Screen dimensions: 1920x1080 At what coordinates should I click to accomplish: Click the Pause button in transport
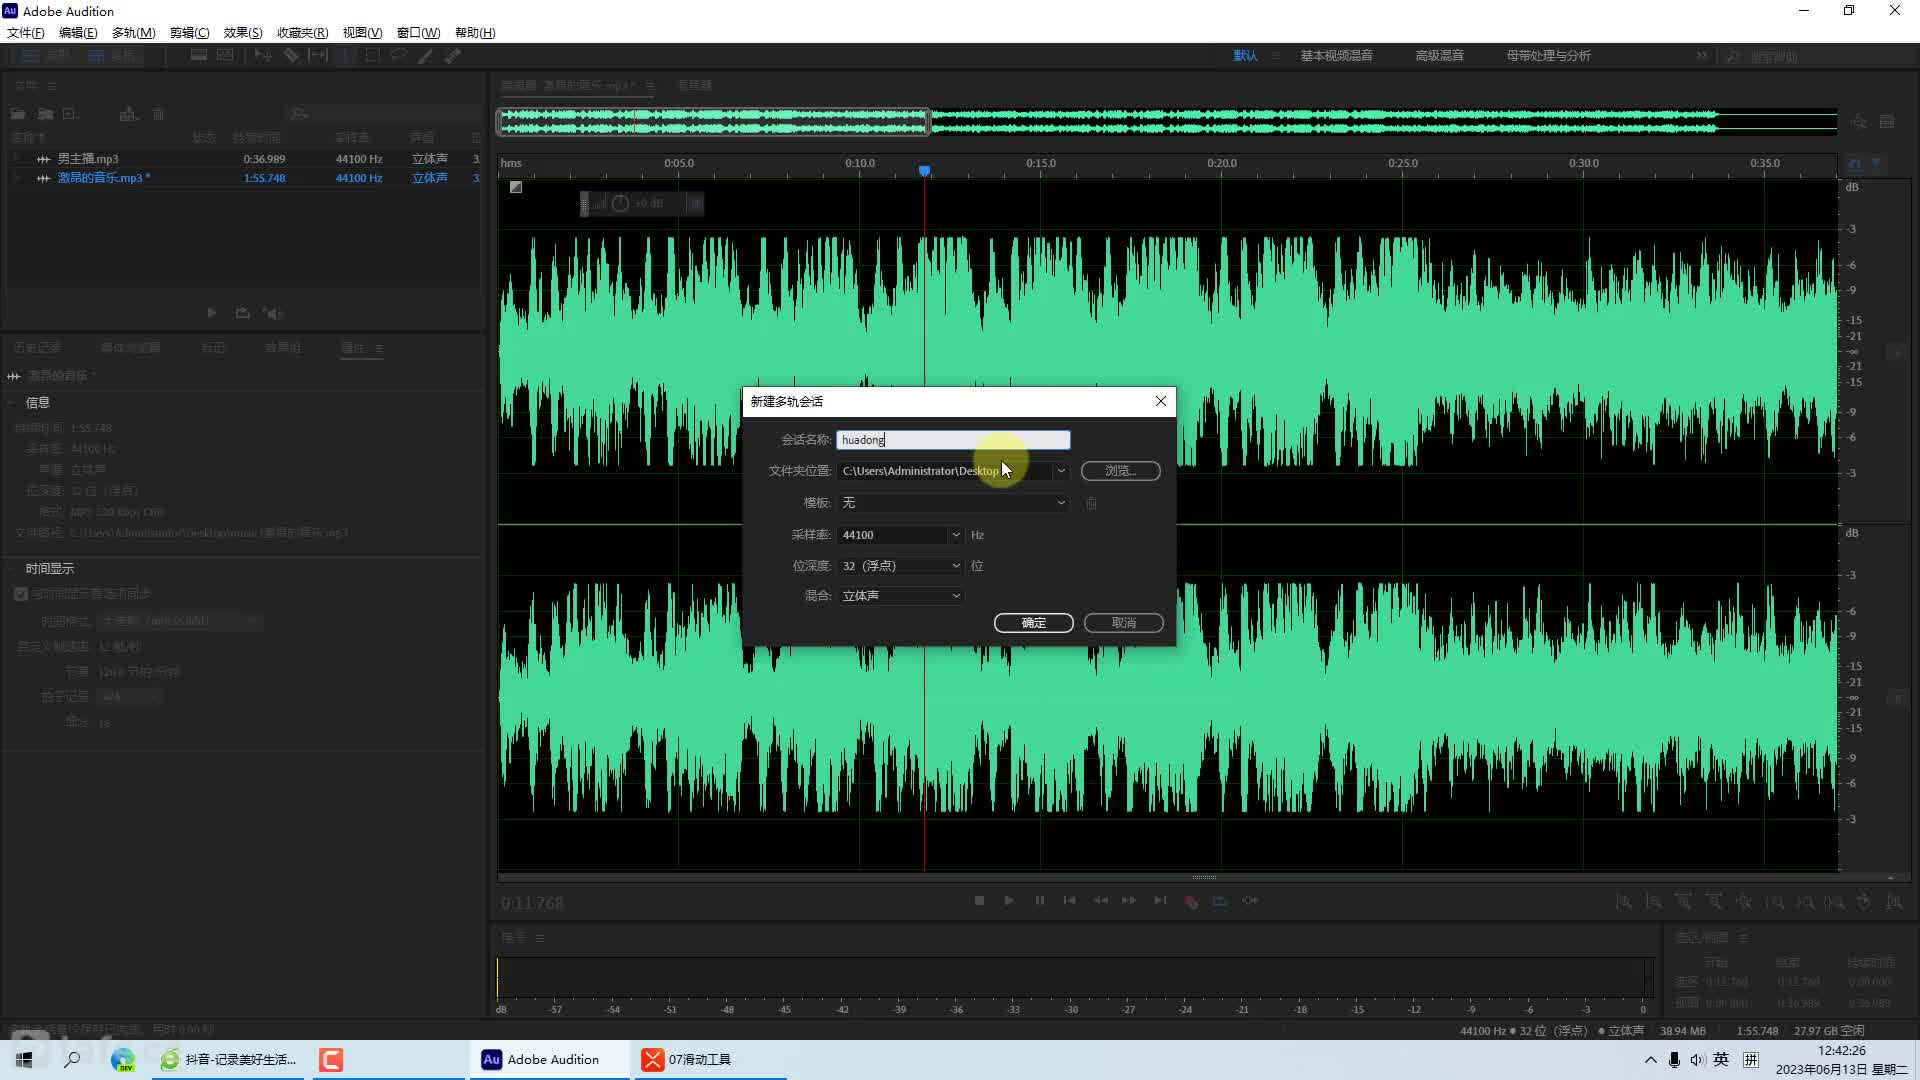point(1039,901)
